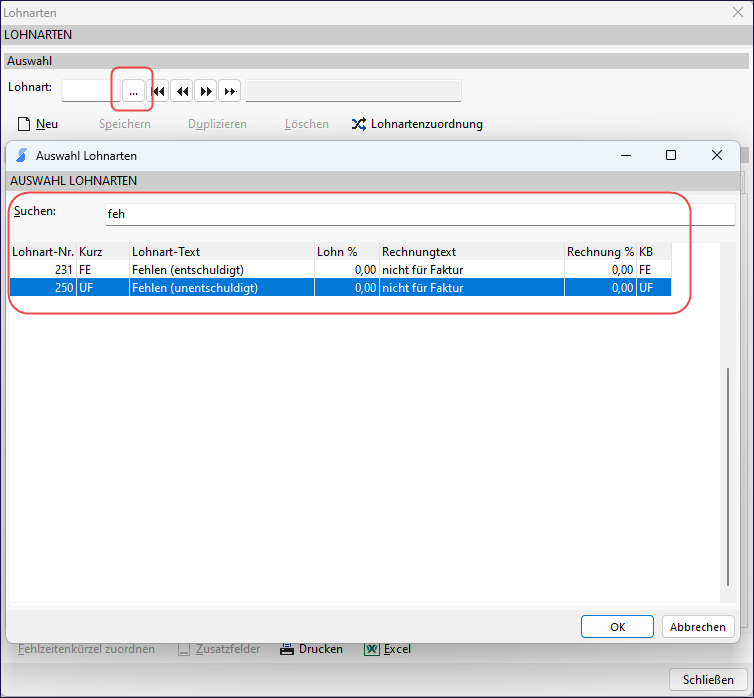Click the Neu document icon
Viewport: 754px width, 698px height.
[x=24, y=124]
